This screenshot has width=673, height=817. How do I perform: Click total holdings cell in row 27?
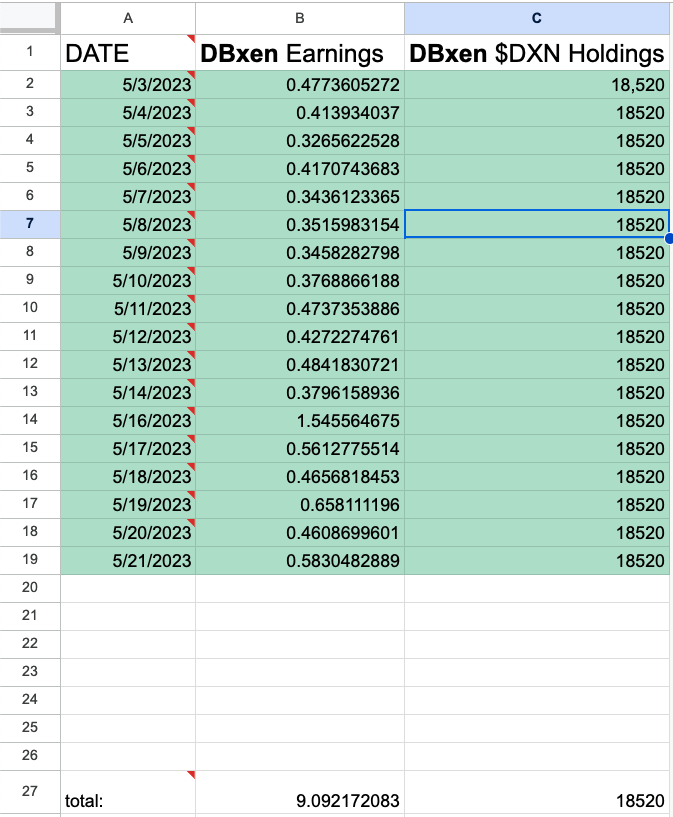coord(537,792)
